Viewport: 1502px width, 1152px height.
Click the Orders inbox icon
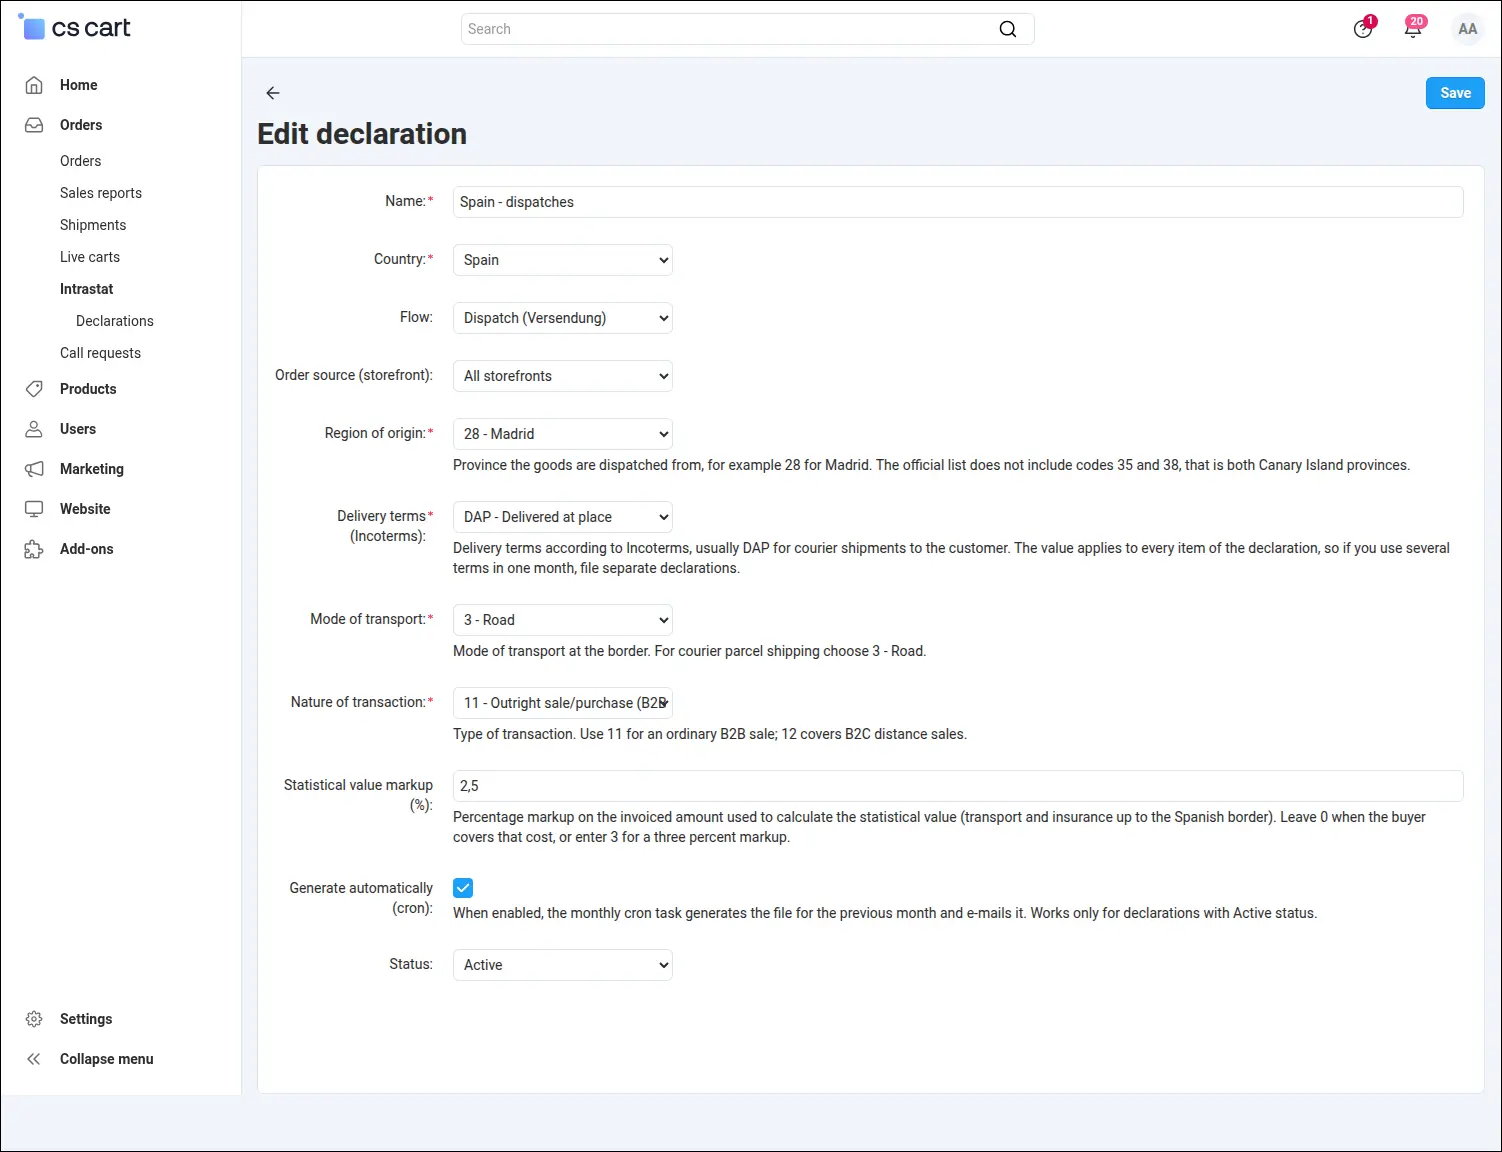pos(34,125)
